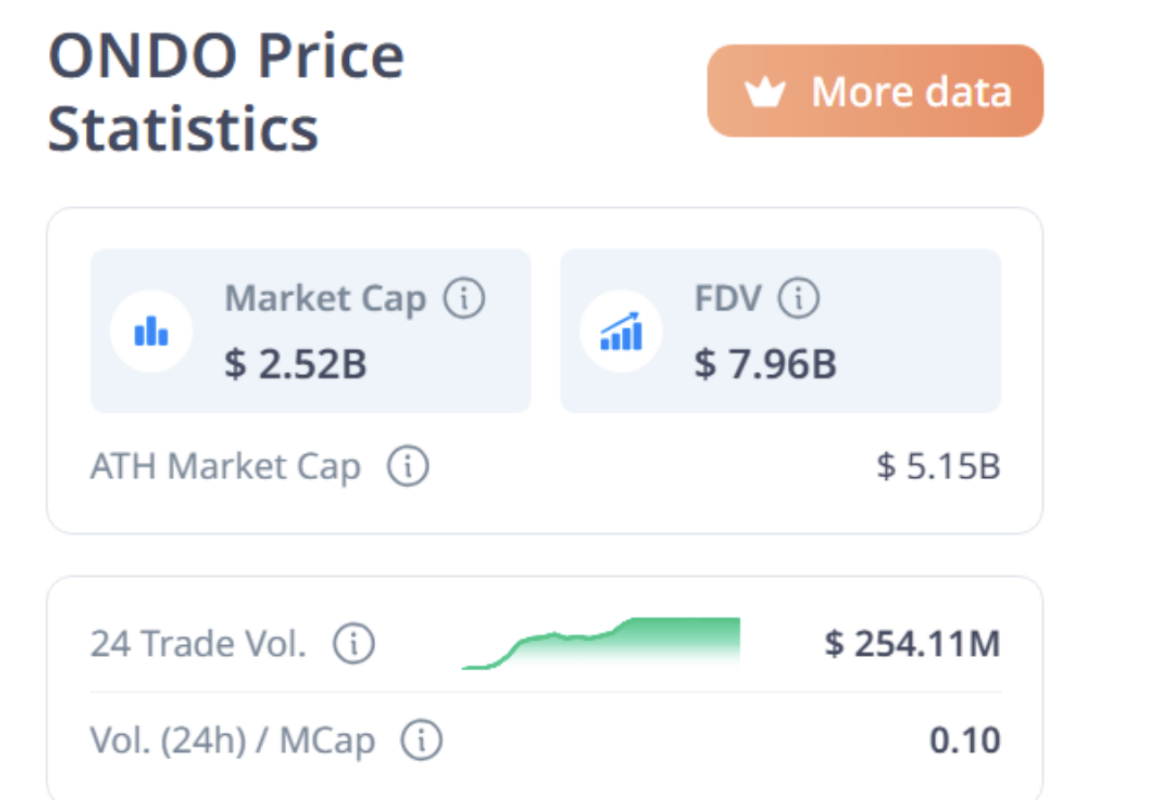Click the ATH Market Cap label
Screen dimensions: 1174x800
pos(225,466)
